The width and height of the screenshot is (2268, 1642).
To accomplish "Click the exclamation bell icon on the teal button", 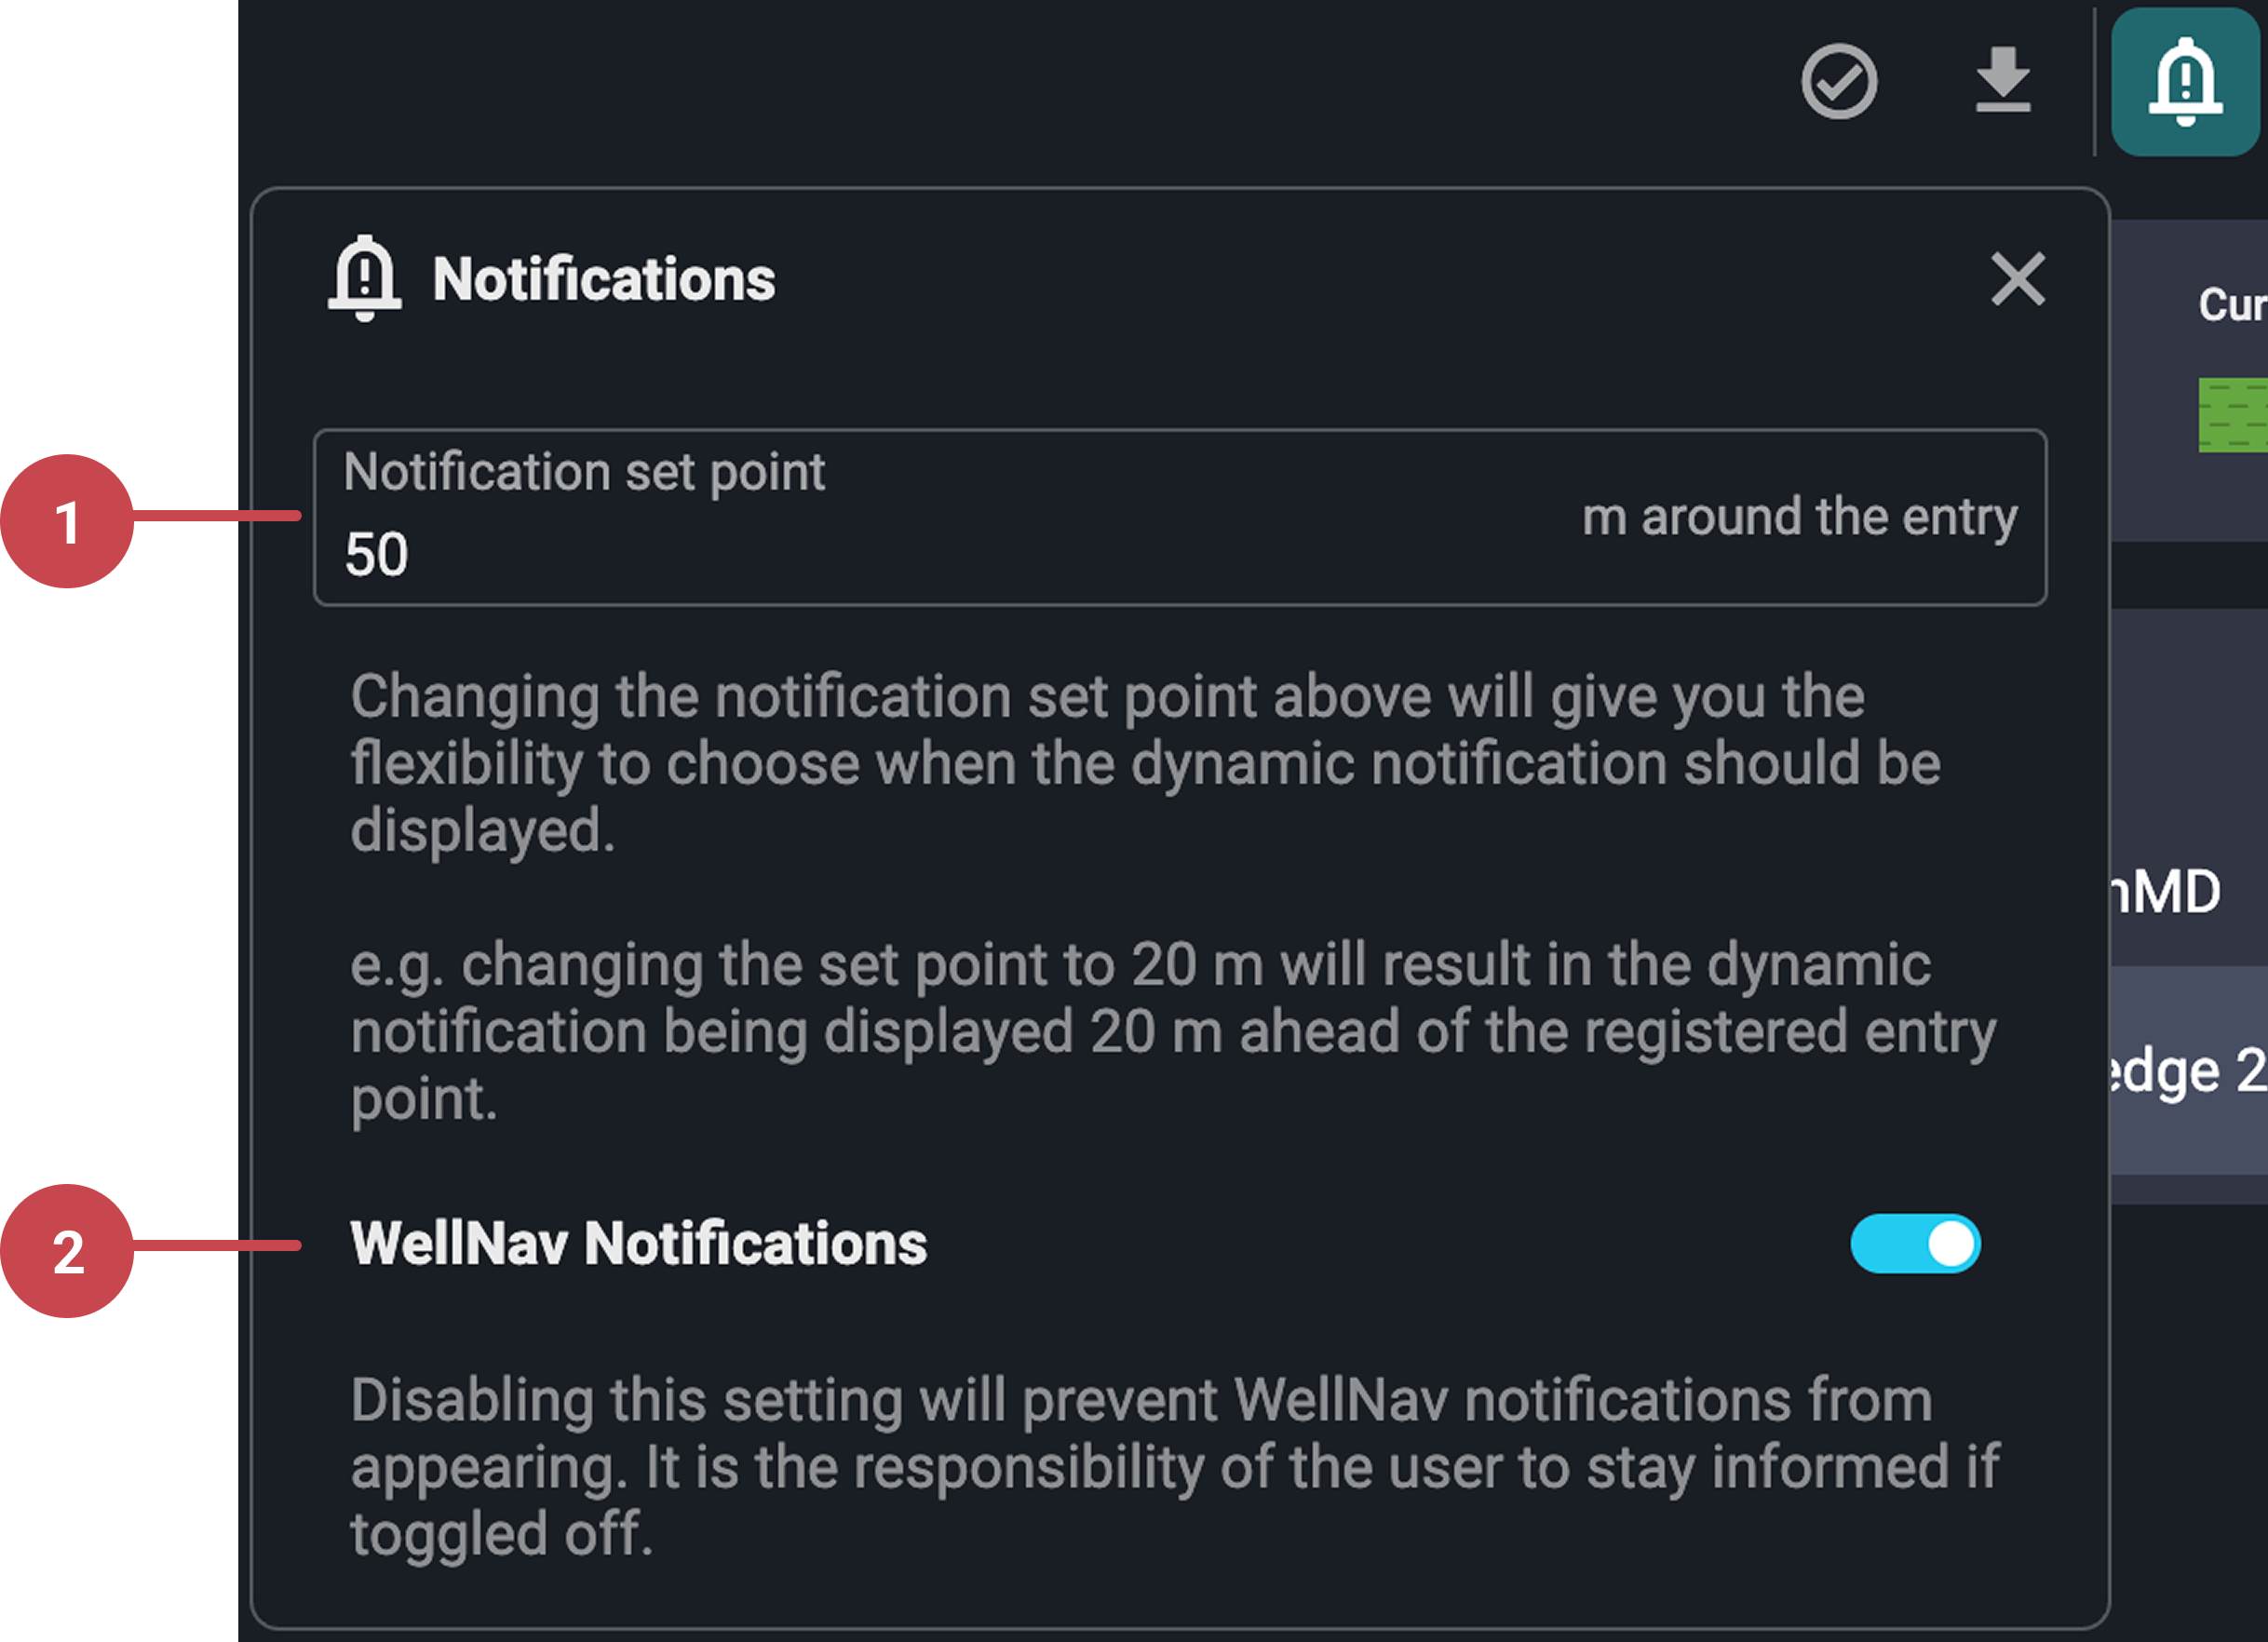I will 2185,85.
